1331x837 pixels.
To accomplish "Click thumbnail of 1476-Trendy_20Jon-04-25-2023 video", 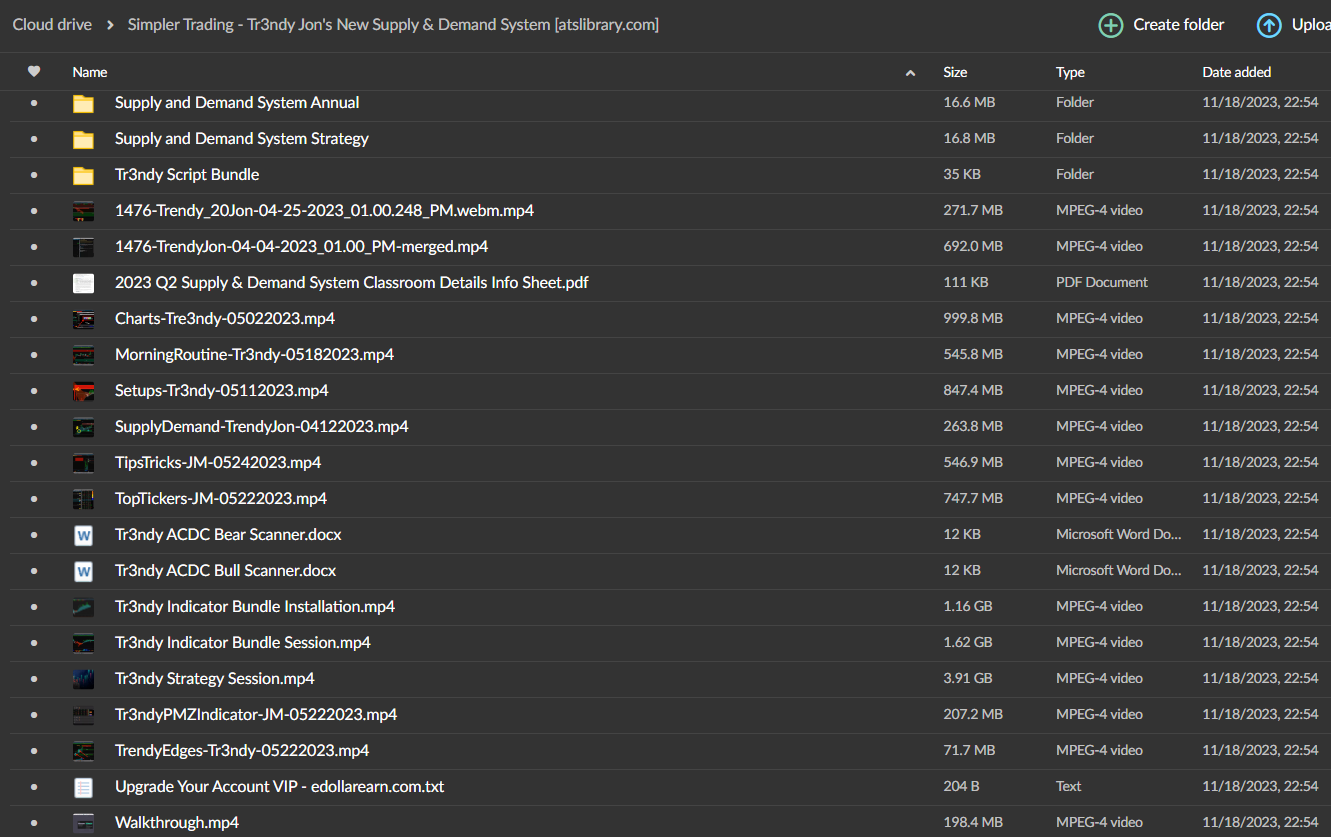I will coord(83,211).
